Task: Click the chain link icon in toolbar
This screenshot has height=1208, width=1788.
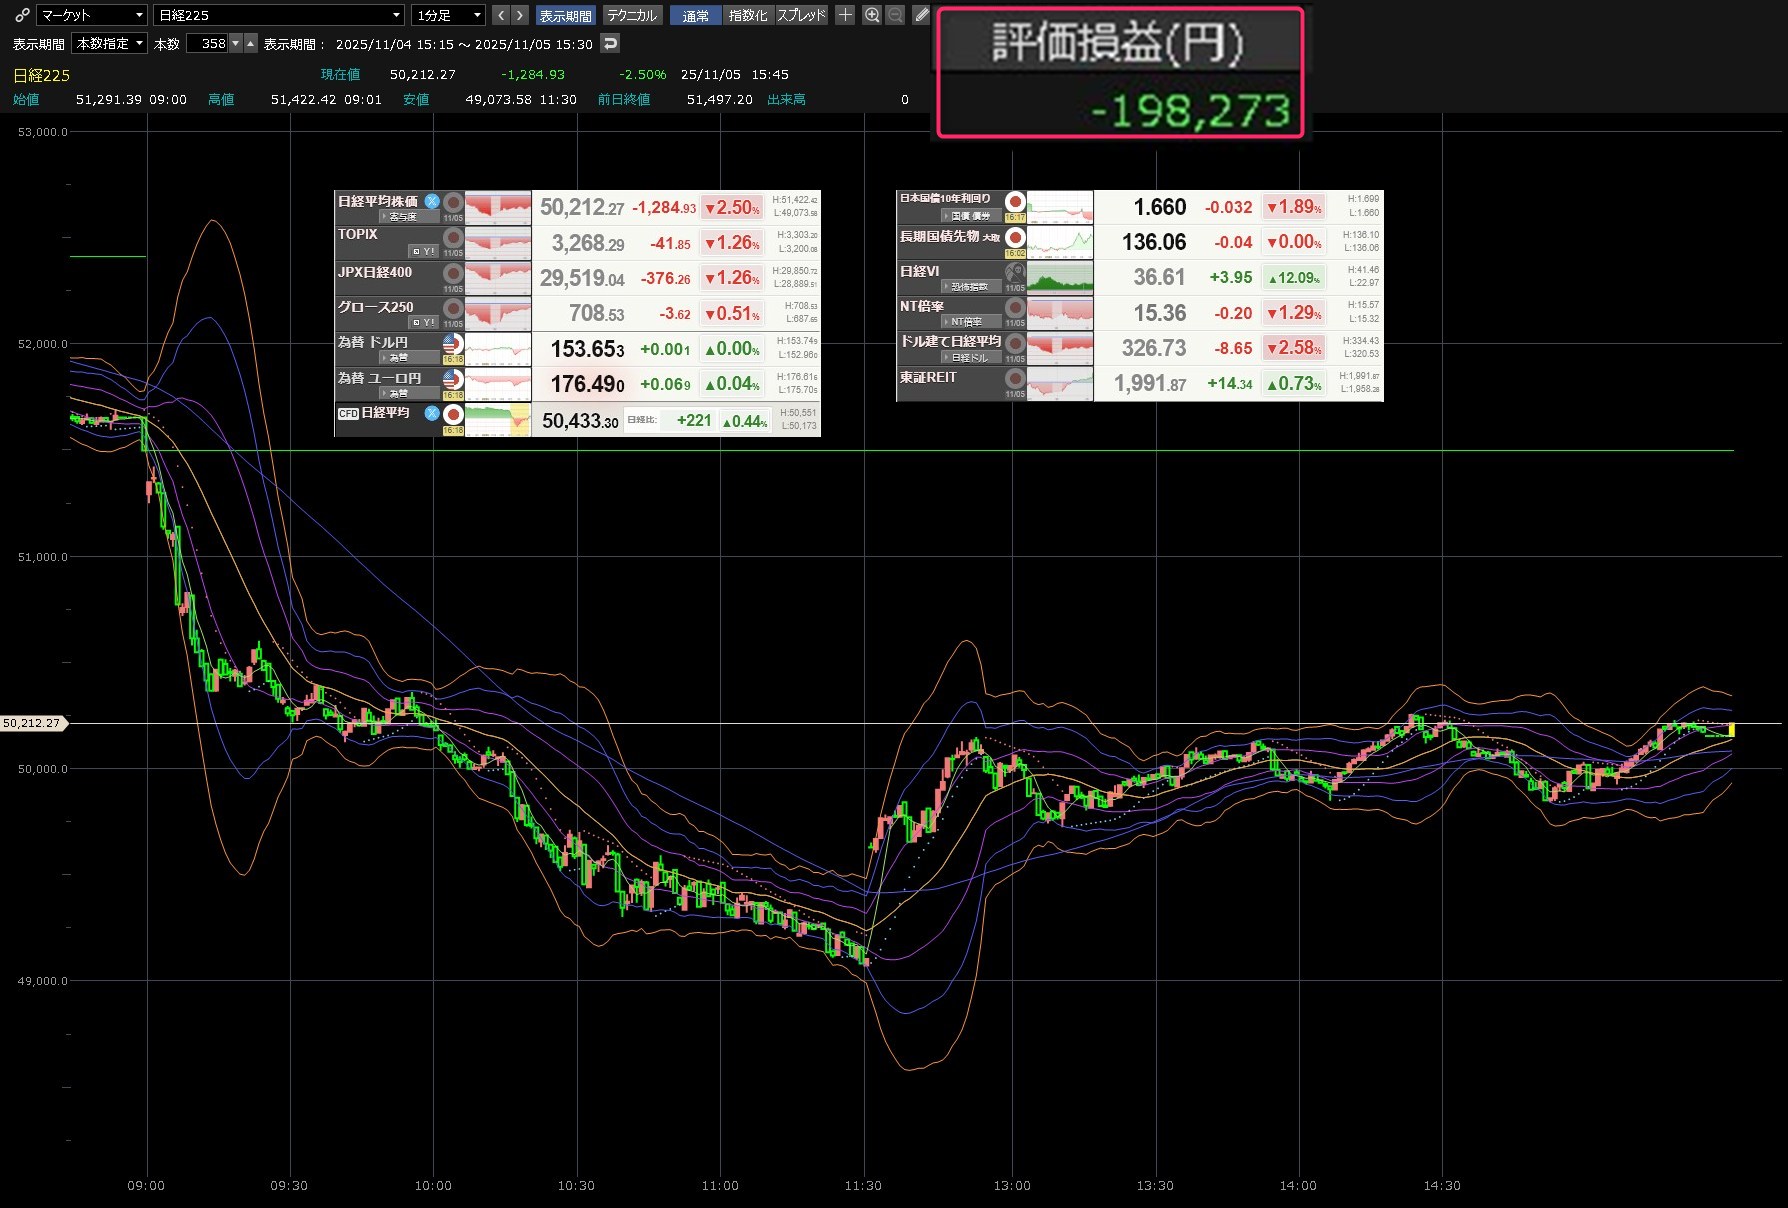Action: pyautogui.click(x=22, y=15)
